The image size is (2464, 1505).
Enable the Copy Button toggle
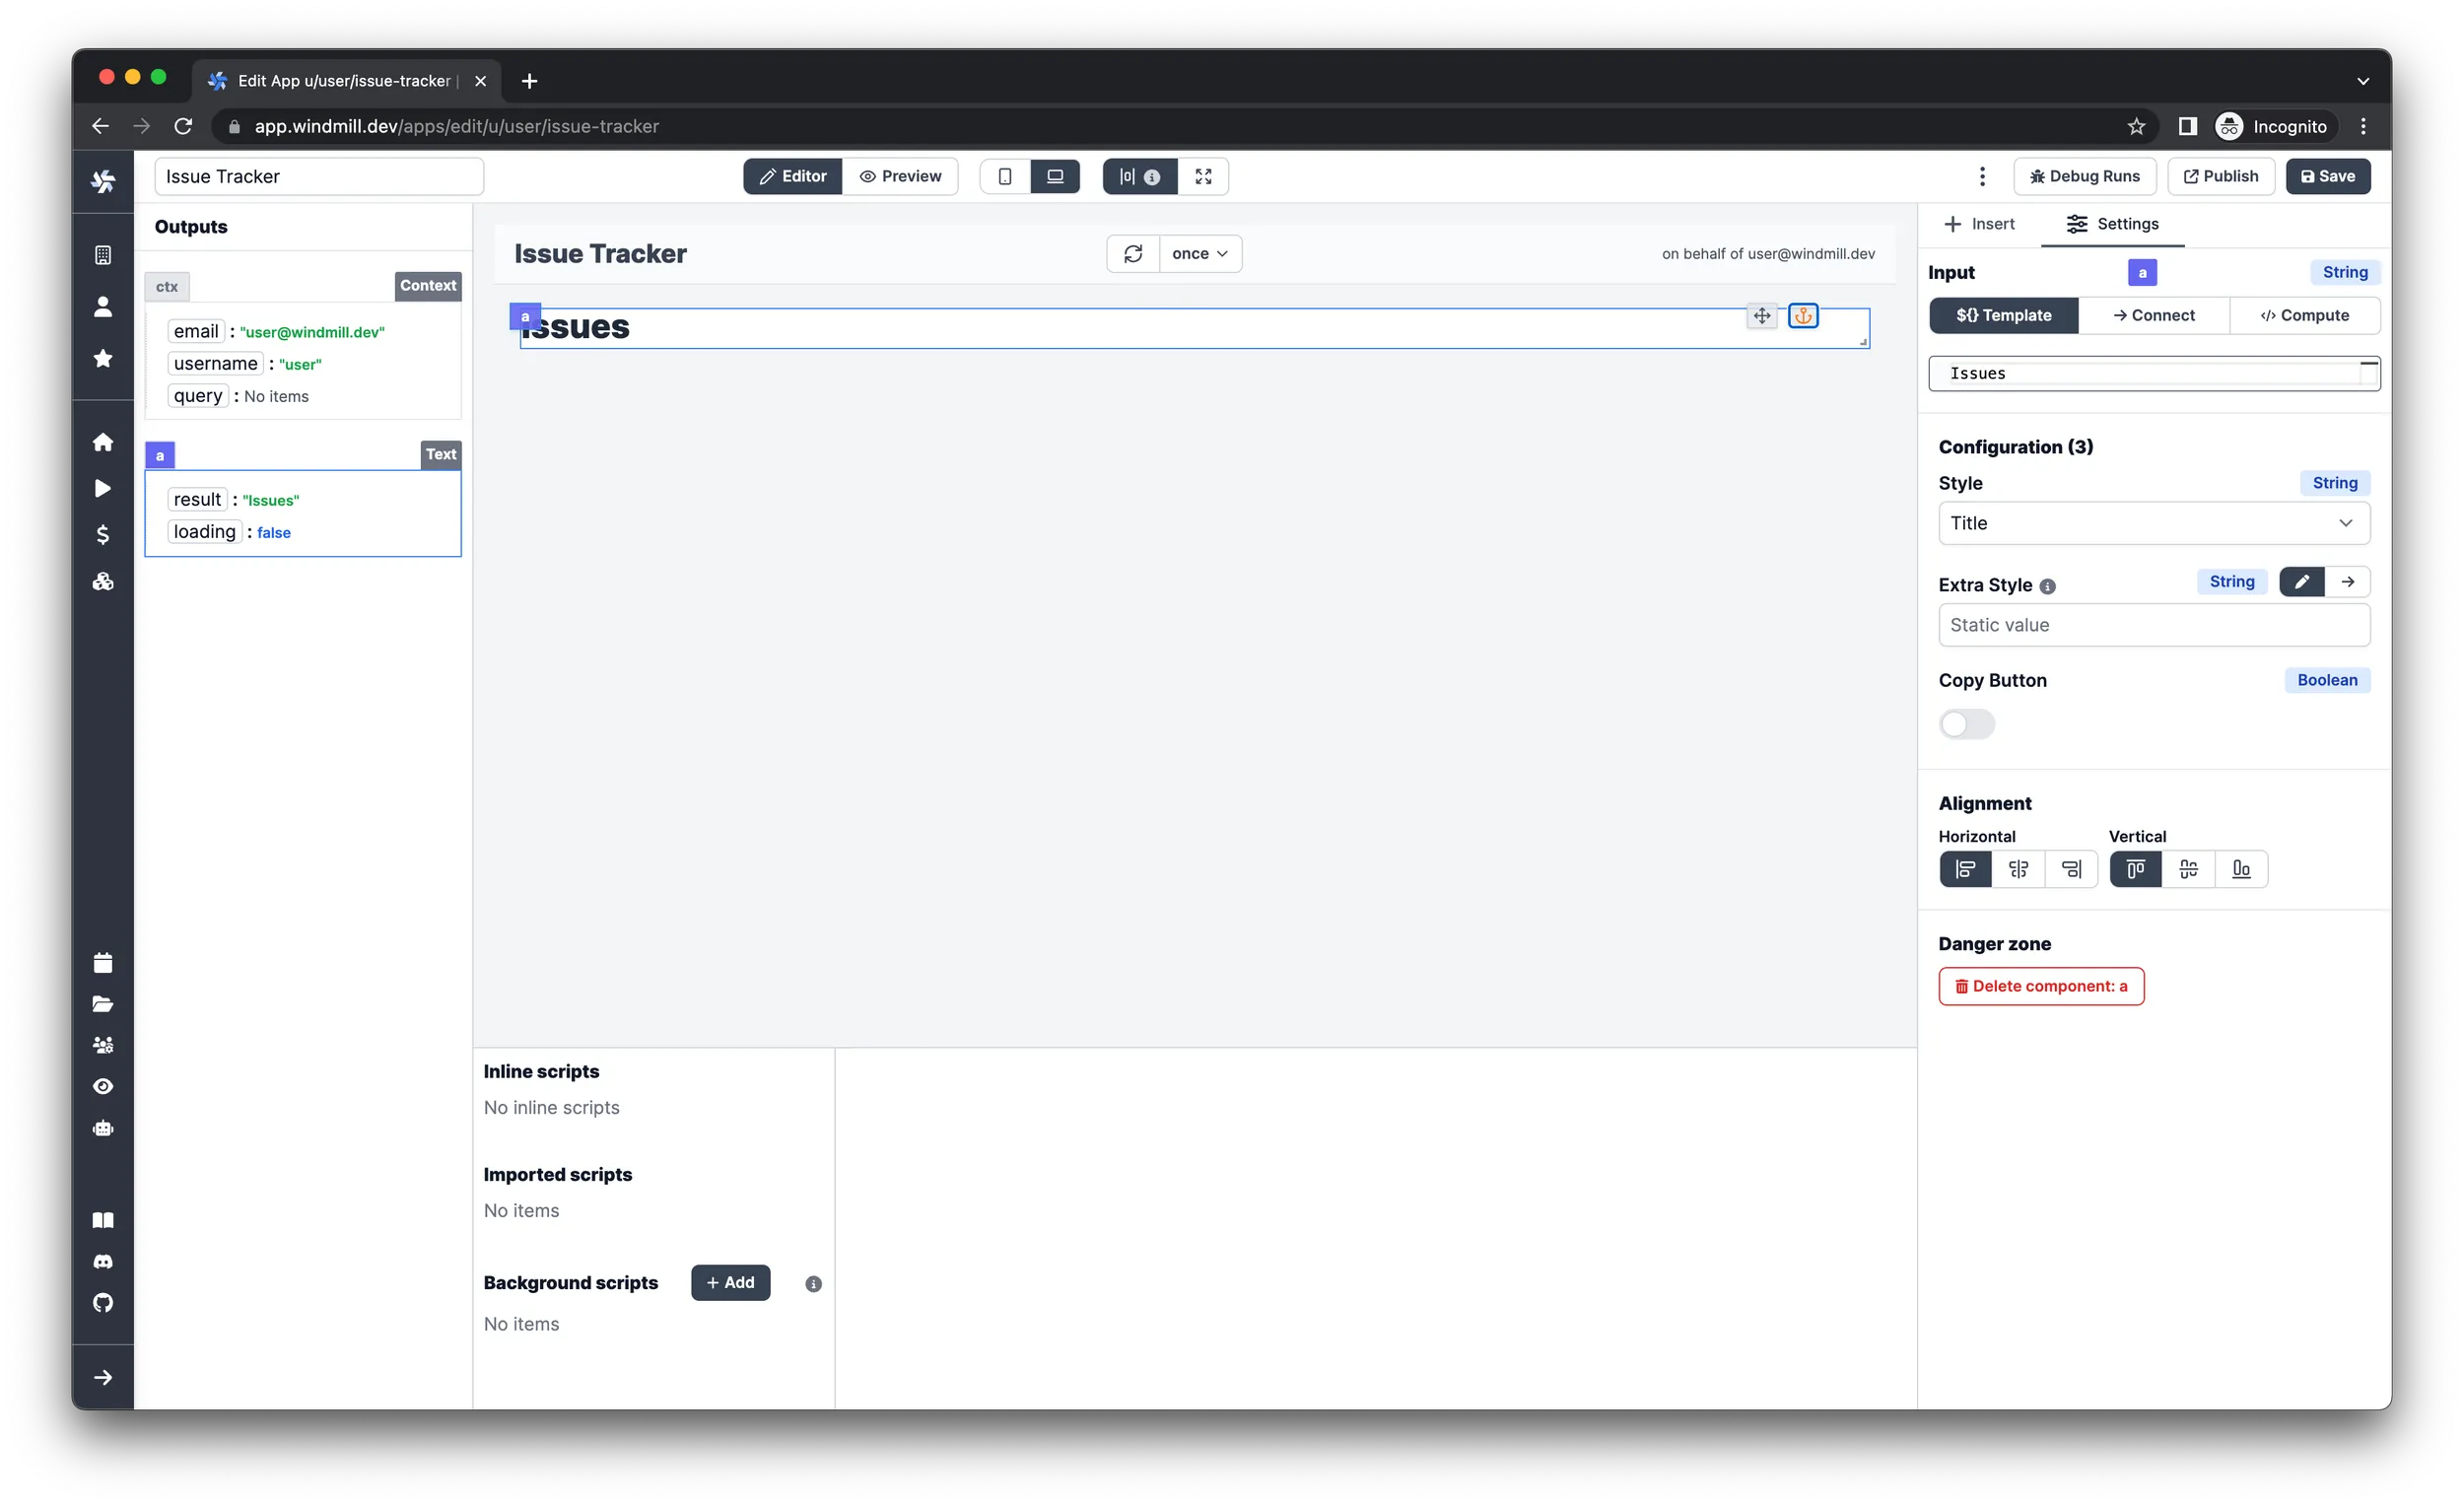(1966, 724)
